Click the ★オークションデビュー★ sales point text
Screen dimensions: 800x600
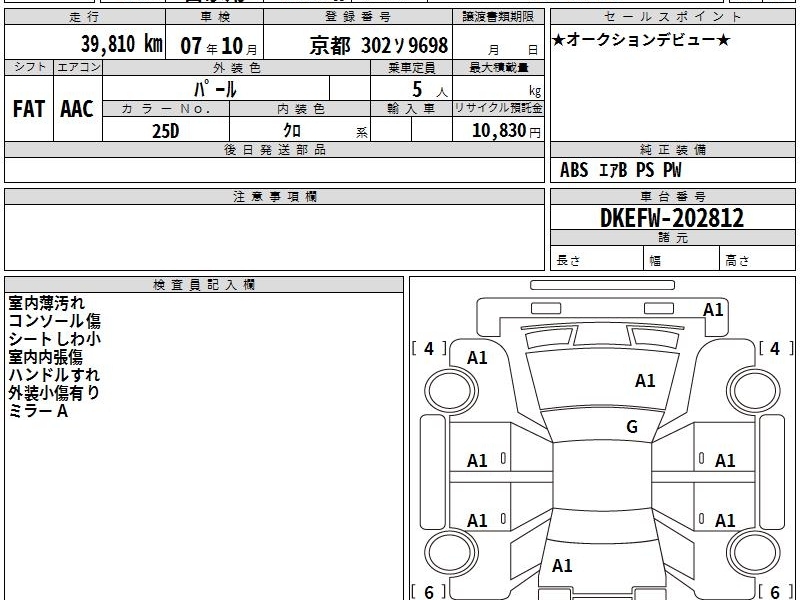pyautogui.click(x=641, y=40)
